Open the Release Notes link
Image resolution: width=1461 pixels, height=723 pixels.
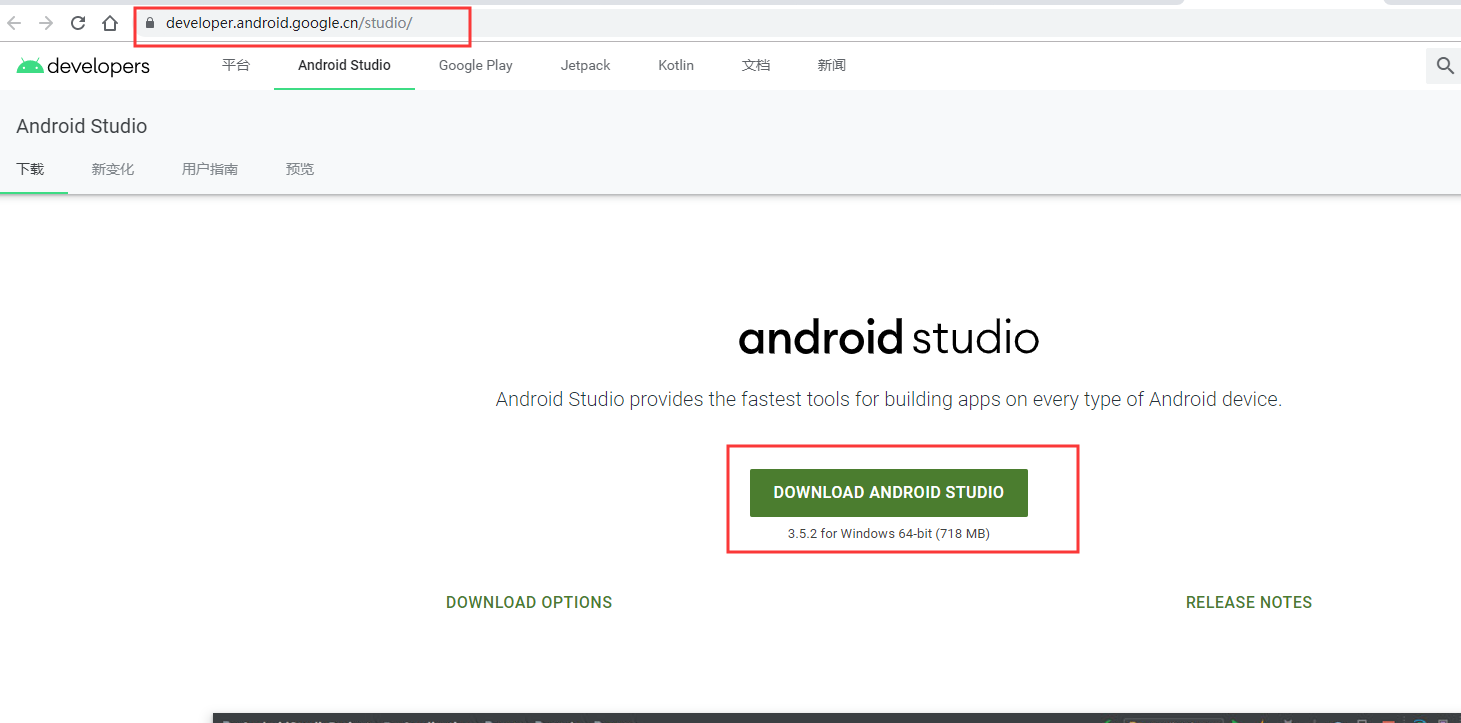point(1249,602)
